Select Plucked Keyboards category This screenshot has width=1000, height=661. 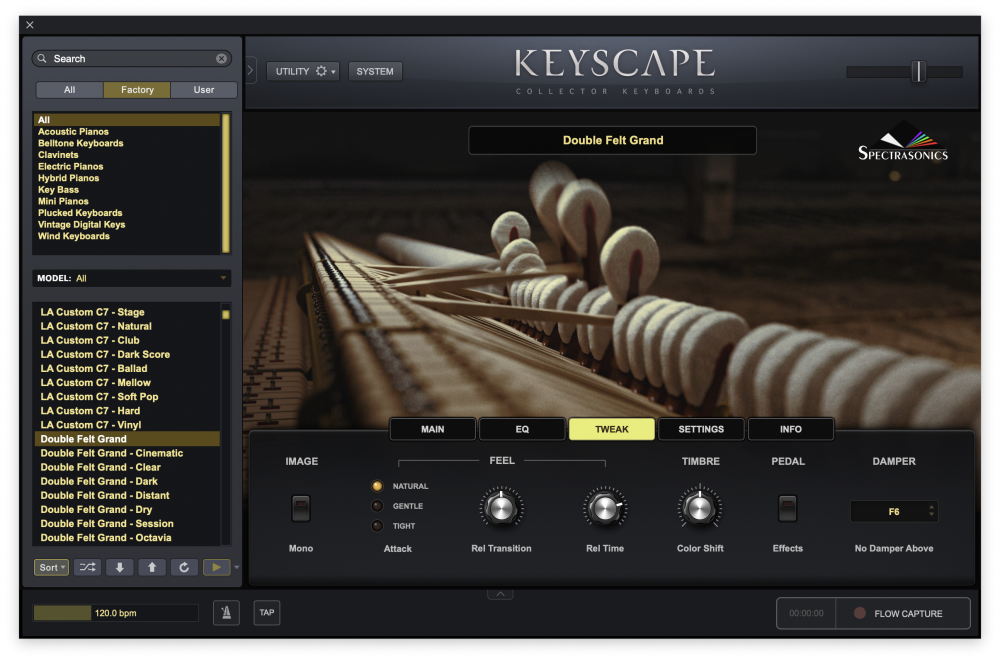pyautogui.click(x=80, y=212)
